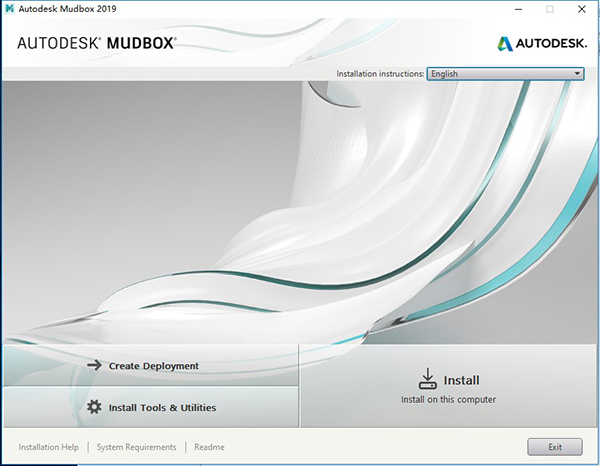Click the Autodesk Mudbox 2019 window title

[x=67, y=9]
